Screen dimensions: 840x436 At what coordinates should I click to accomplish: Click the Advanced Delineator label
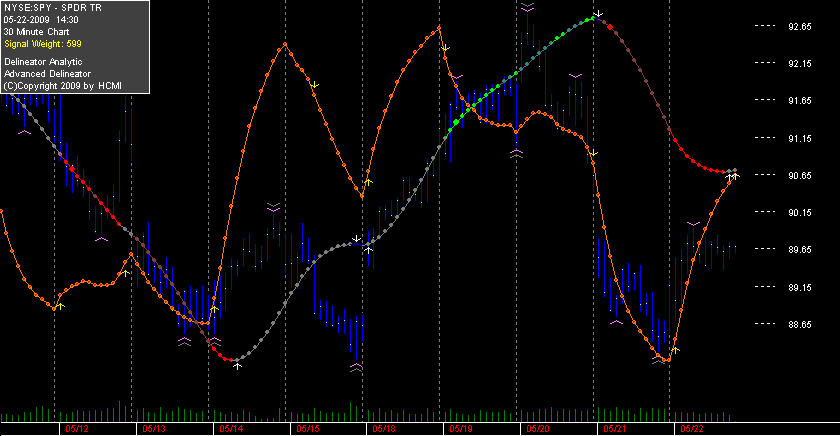click(47, 74)
